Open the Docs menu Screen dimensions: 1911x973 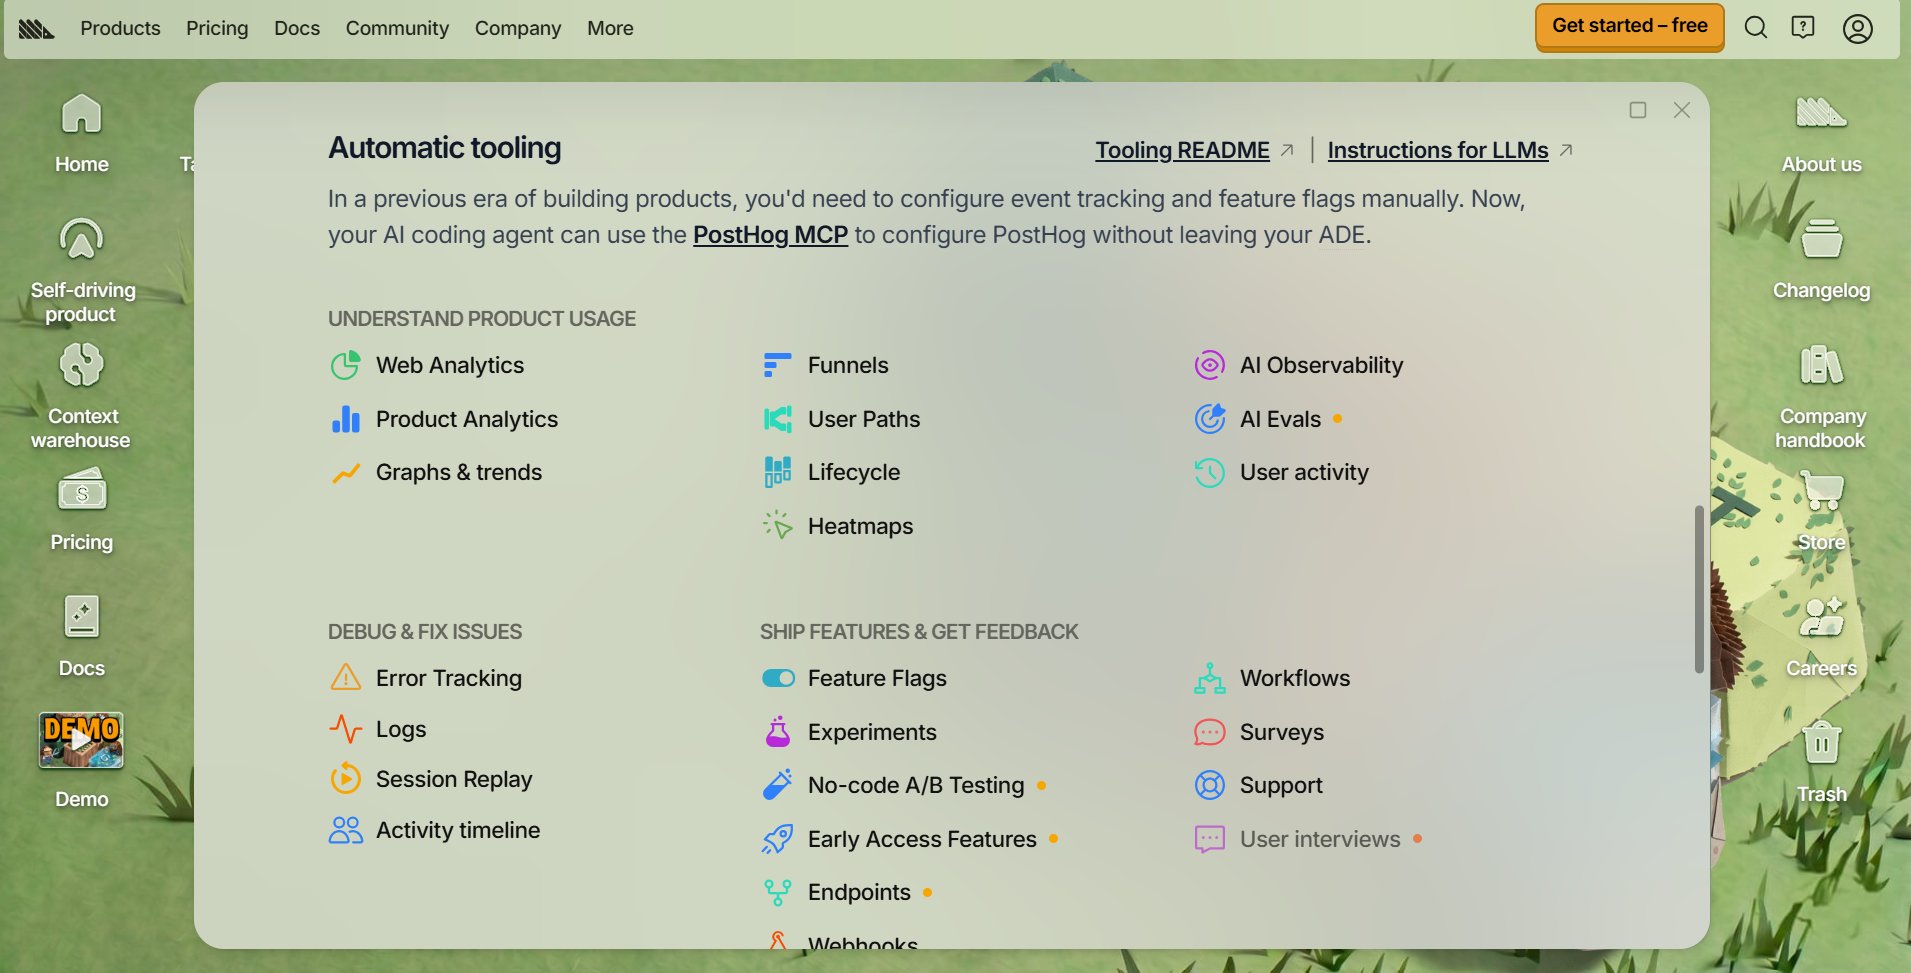(x=297, y=28)
